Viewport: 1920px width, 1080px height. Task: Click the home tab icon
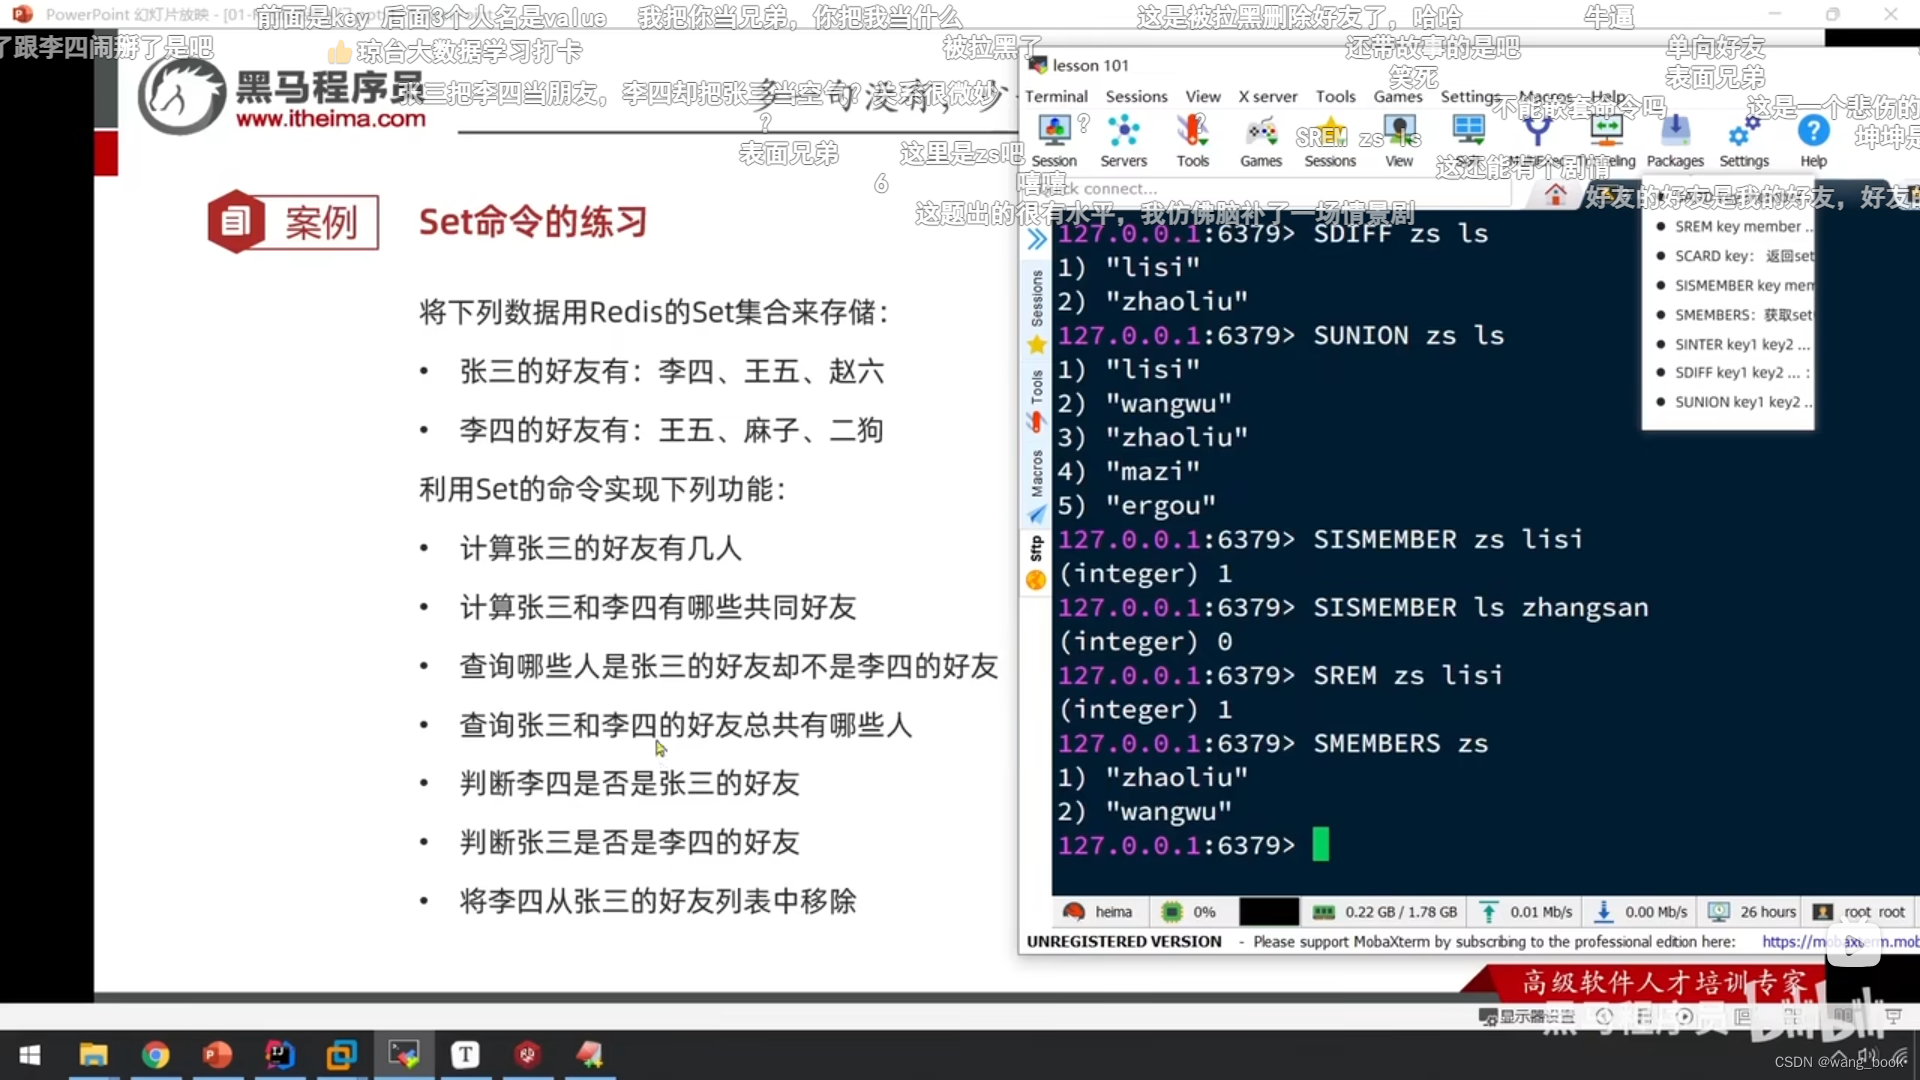point(1555,195)
